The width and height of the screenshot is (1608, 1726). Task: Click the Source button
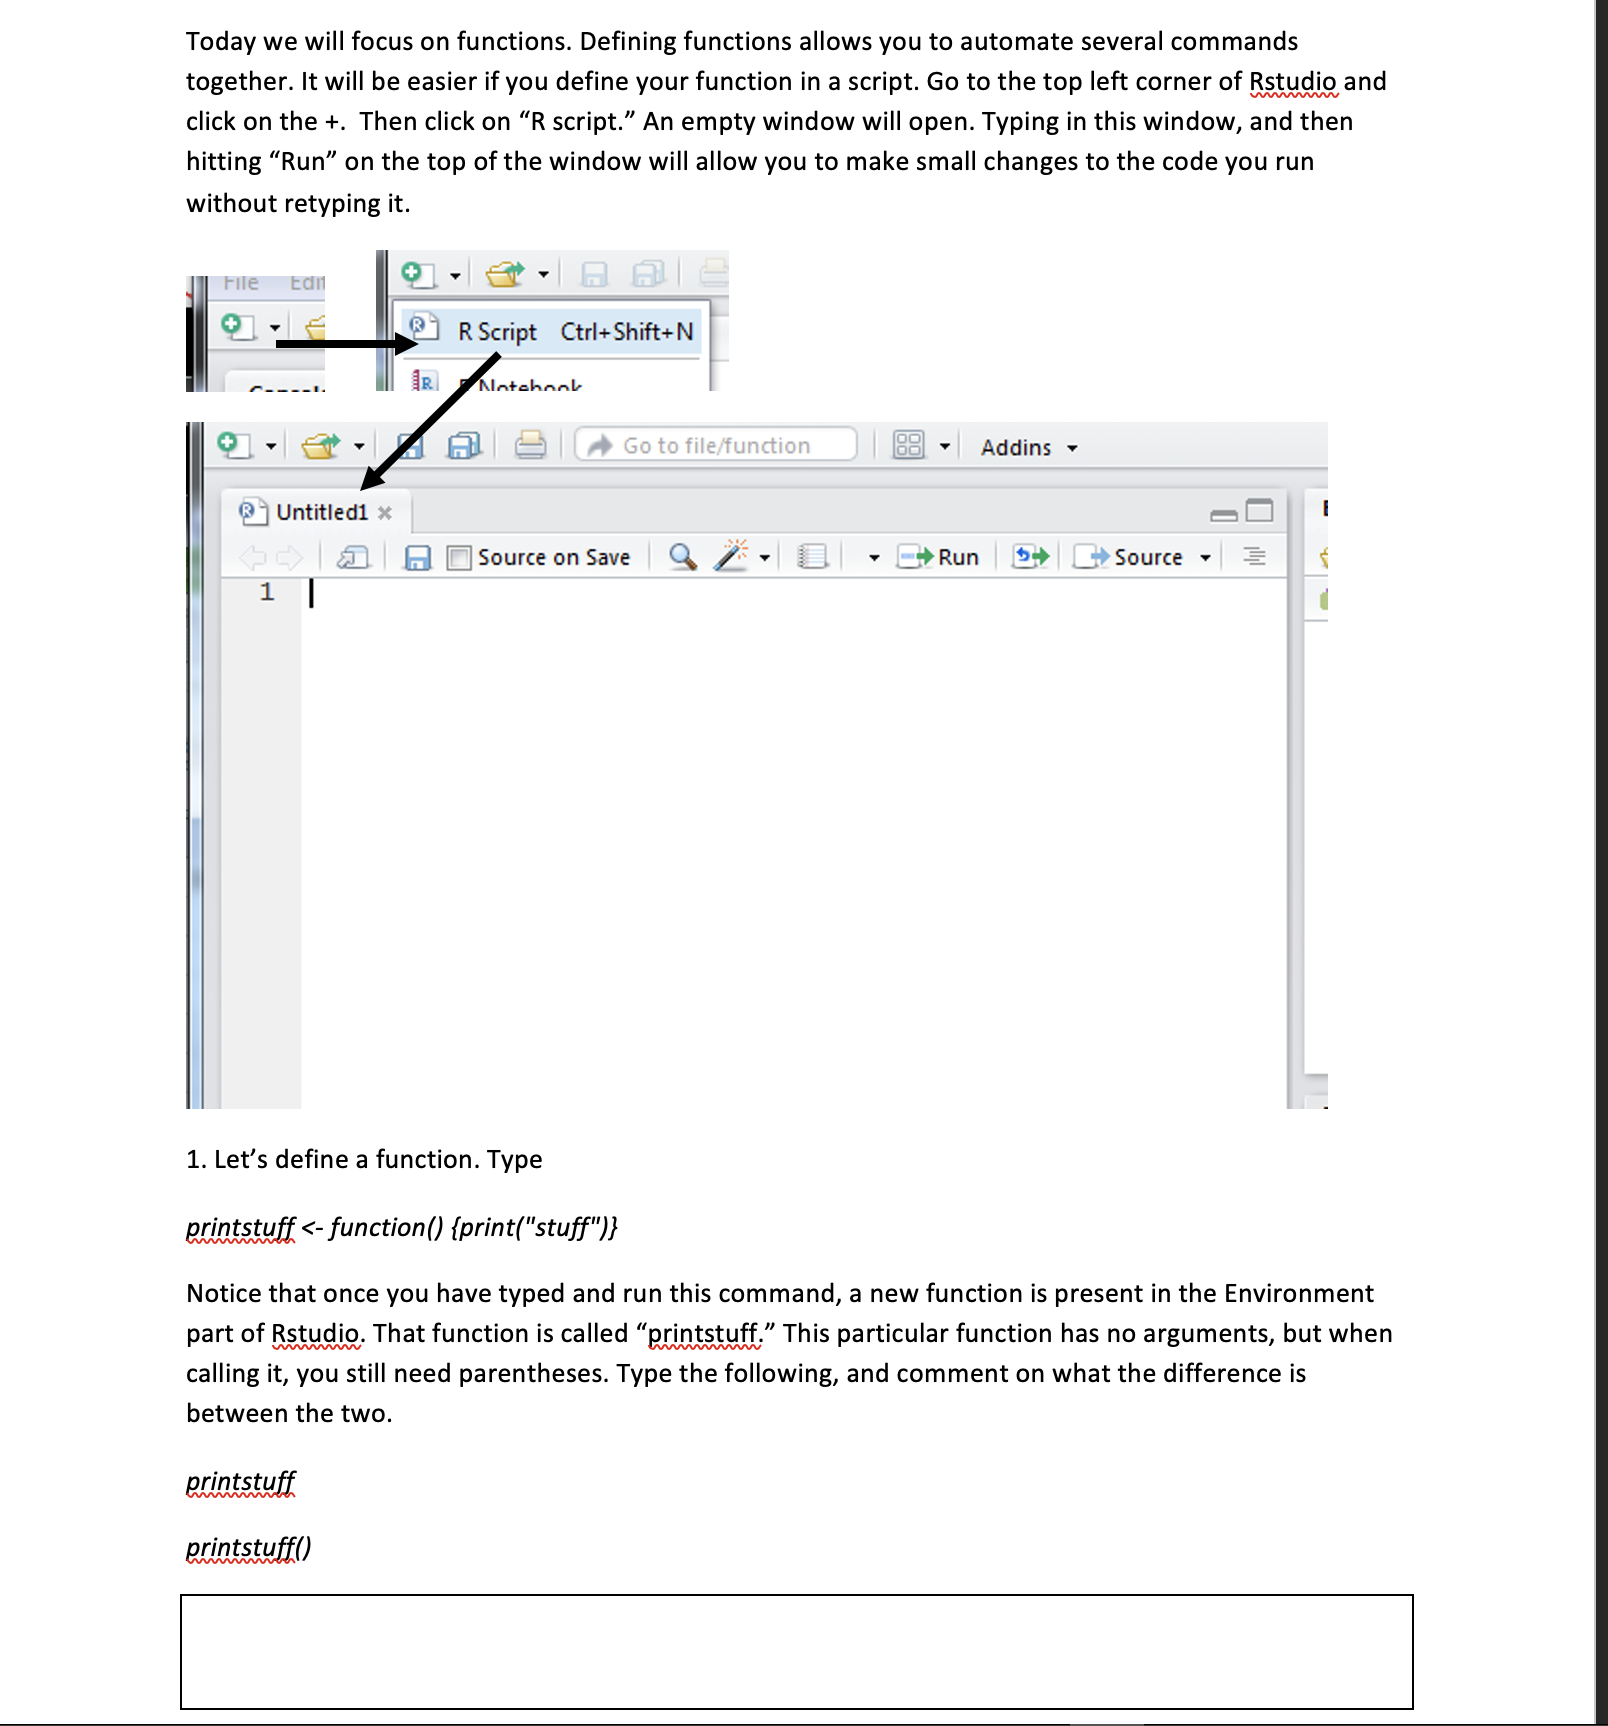1140,557
